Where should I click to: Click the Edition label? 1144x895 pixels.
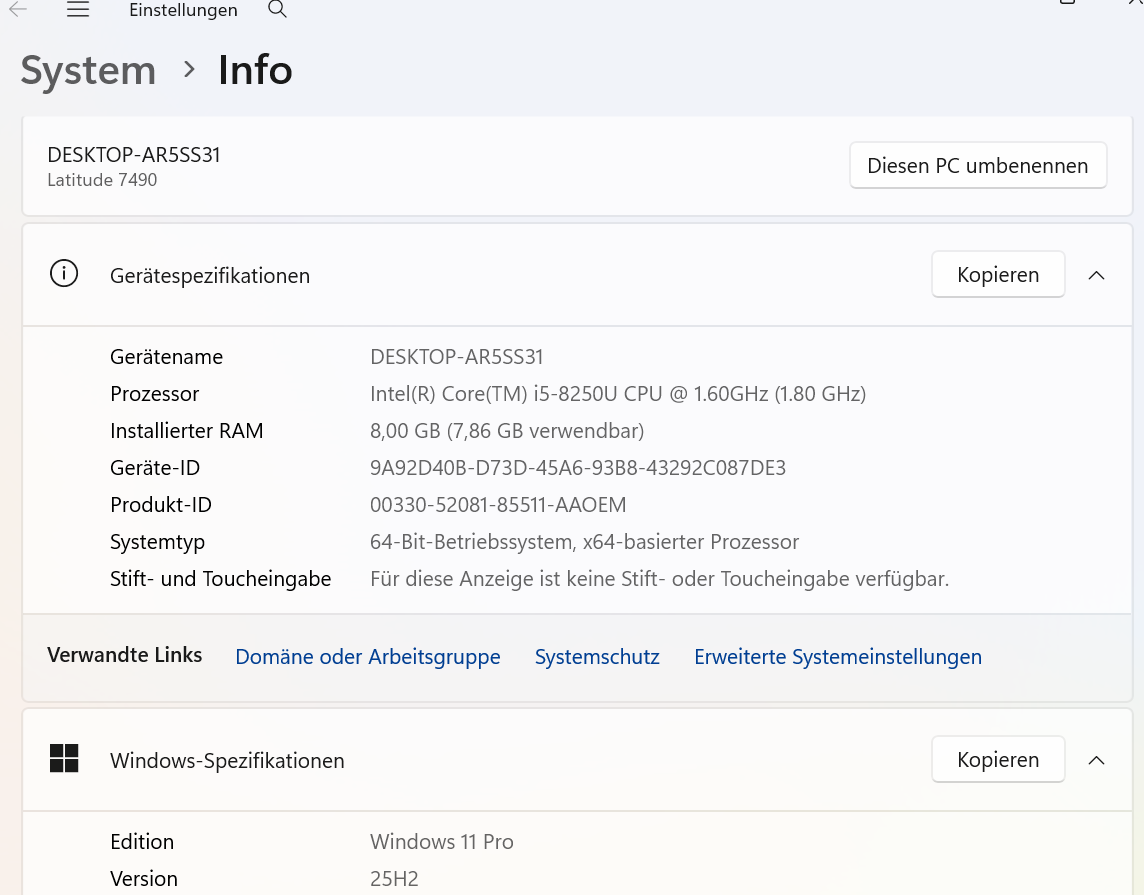(142, 842)
